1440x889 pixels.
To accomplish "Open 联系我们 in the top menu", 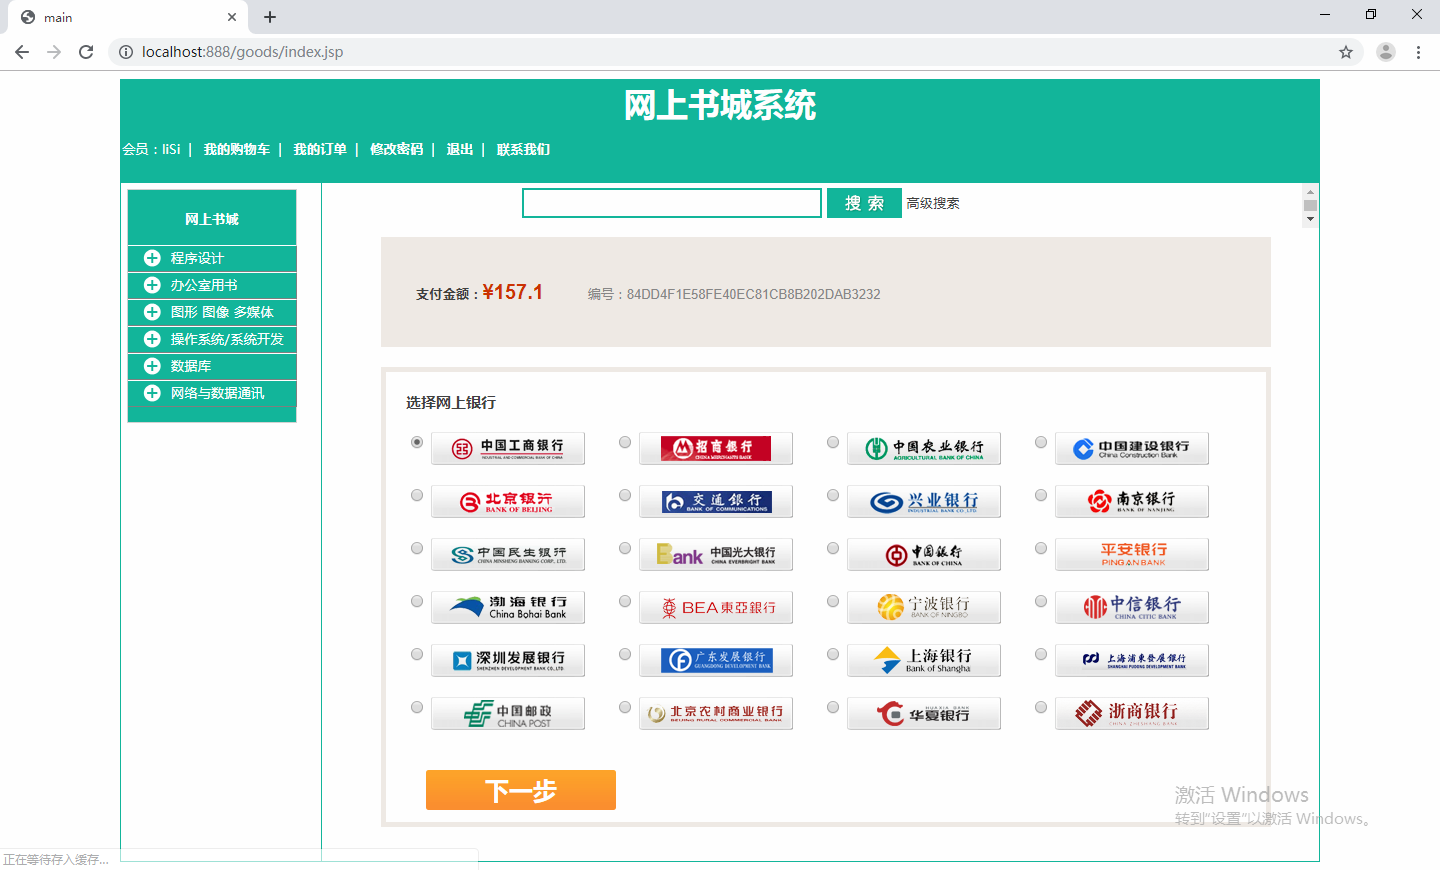I will click(x=523, y=149).
